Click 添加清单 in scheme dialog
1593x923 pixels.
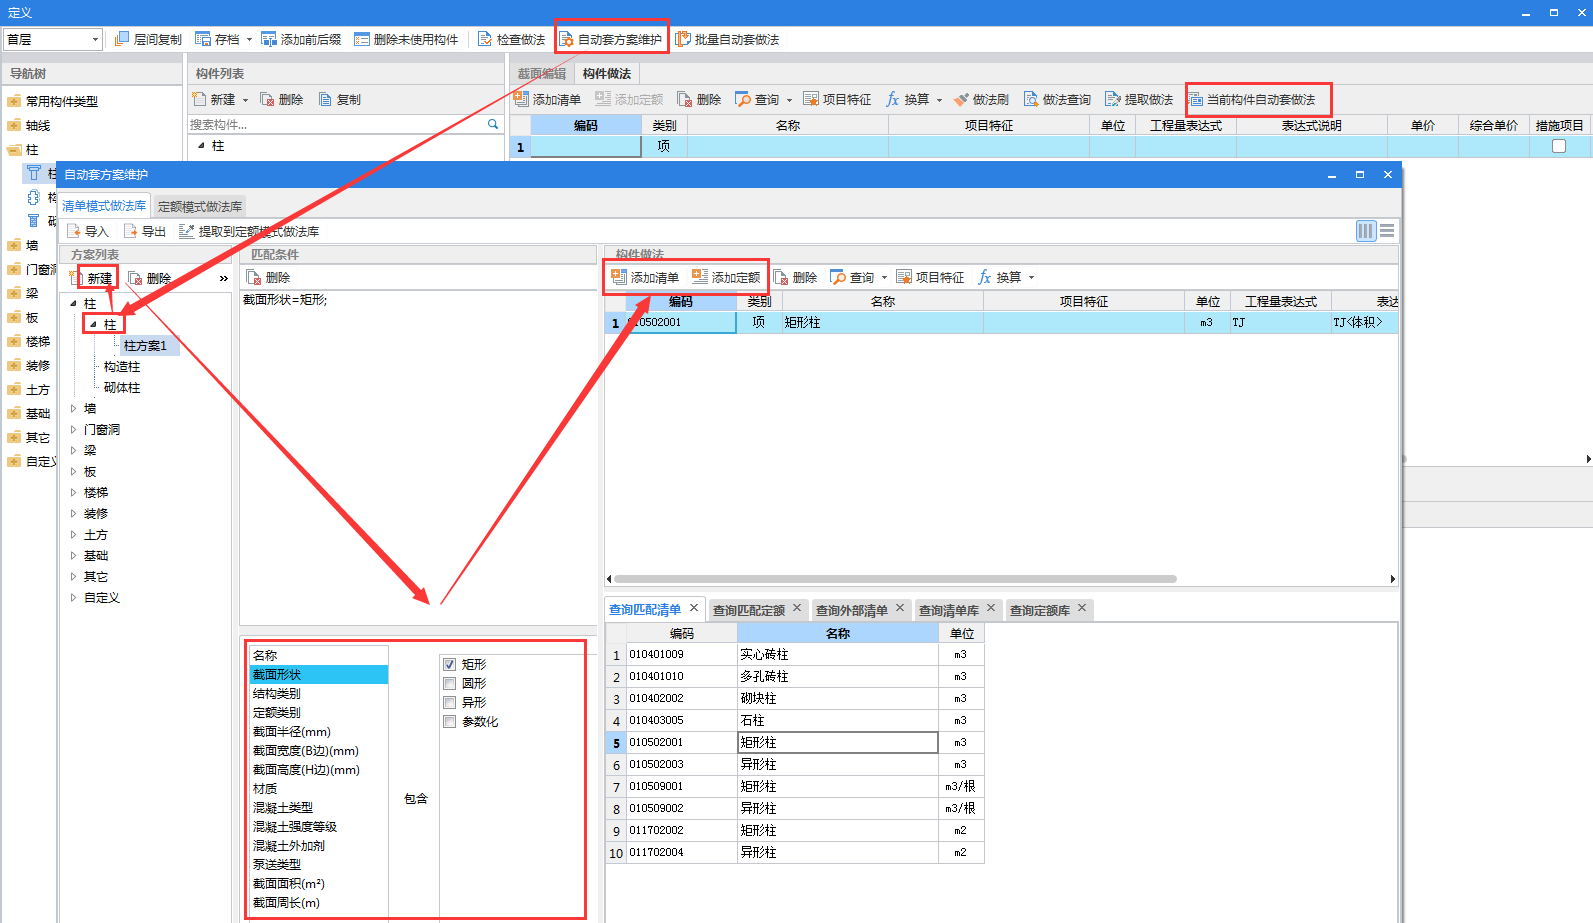pos(645,277)
